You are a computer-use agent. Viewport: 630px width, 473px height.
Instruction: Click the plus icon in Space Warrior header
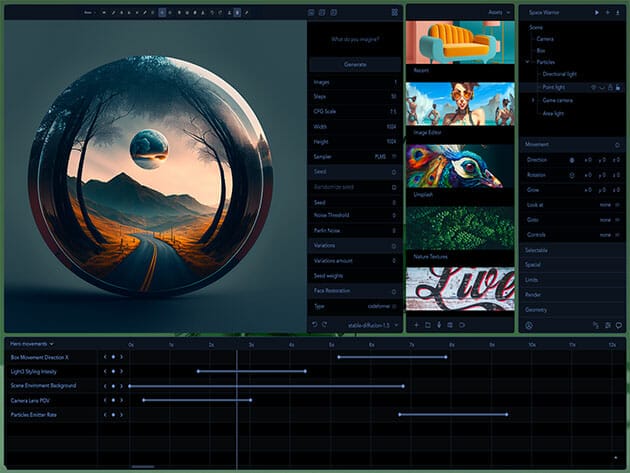tap(608, 12)
